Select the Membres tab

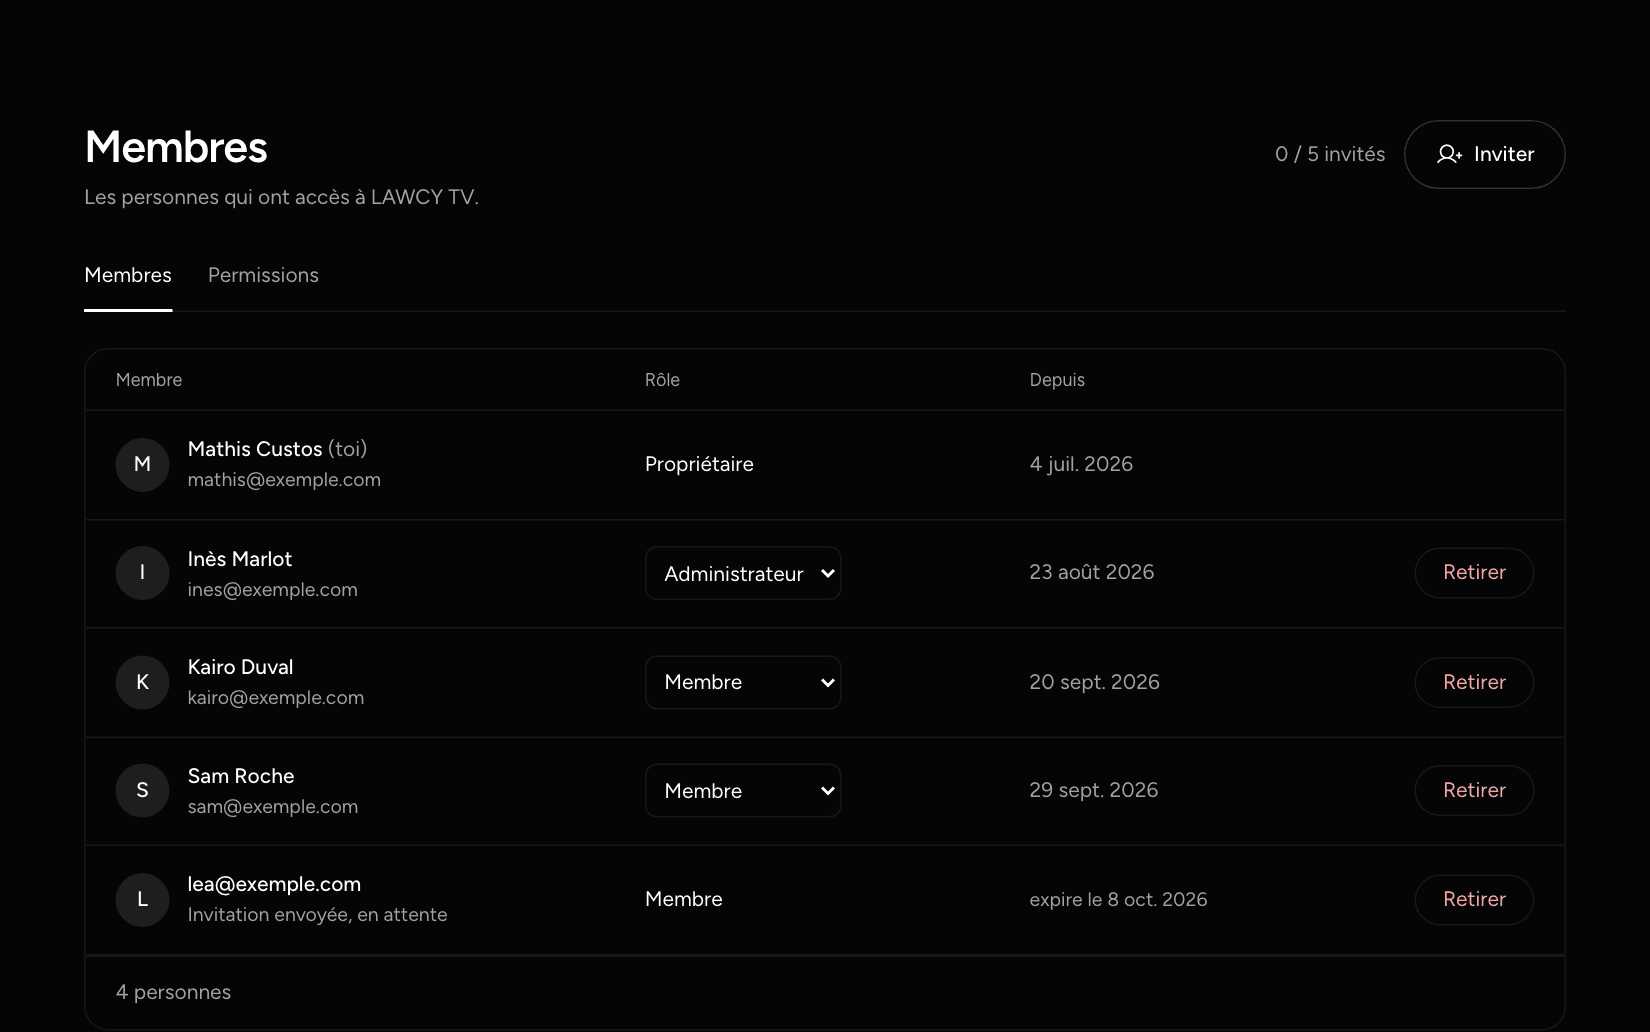(128, 275)
